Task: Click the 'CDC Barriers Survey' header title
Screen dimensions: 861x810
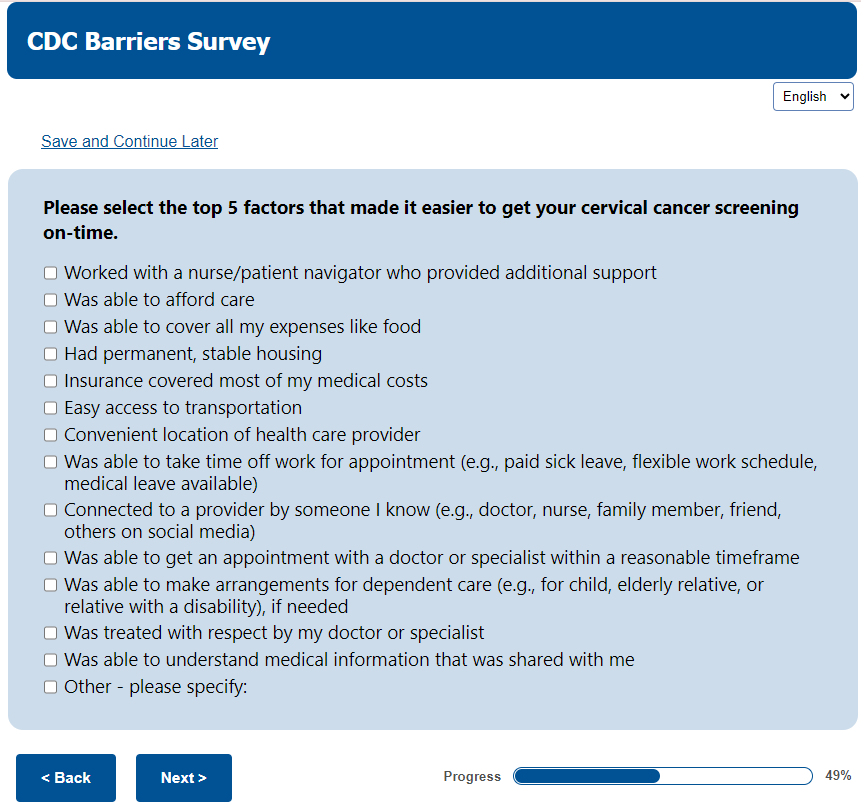Action: coord(148,41)
